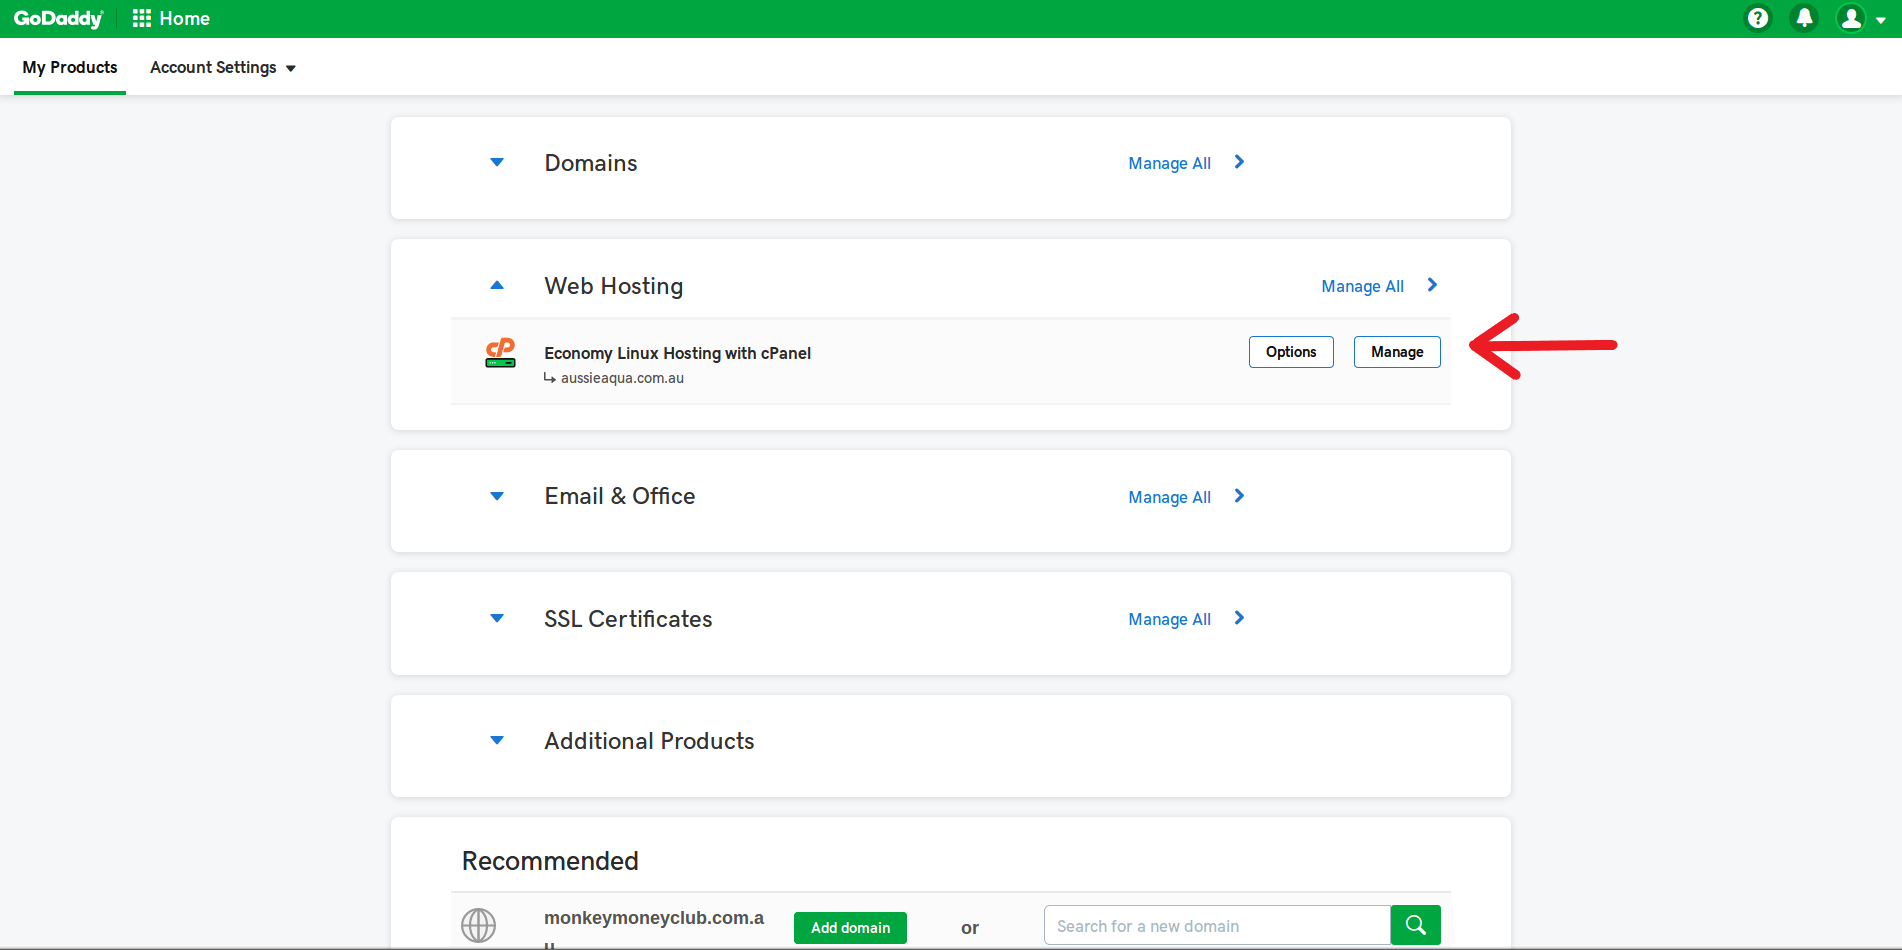This screenshot has width=1902, height=950.
Task: Click Manage All for SSL Certificates
Action: pos(1169,619)
